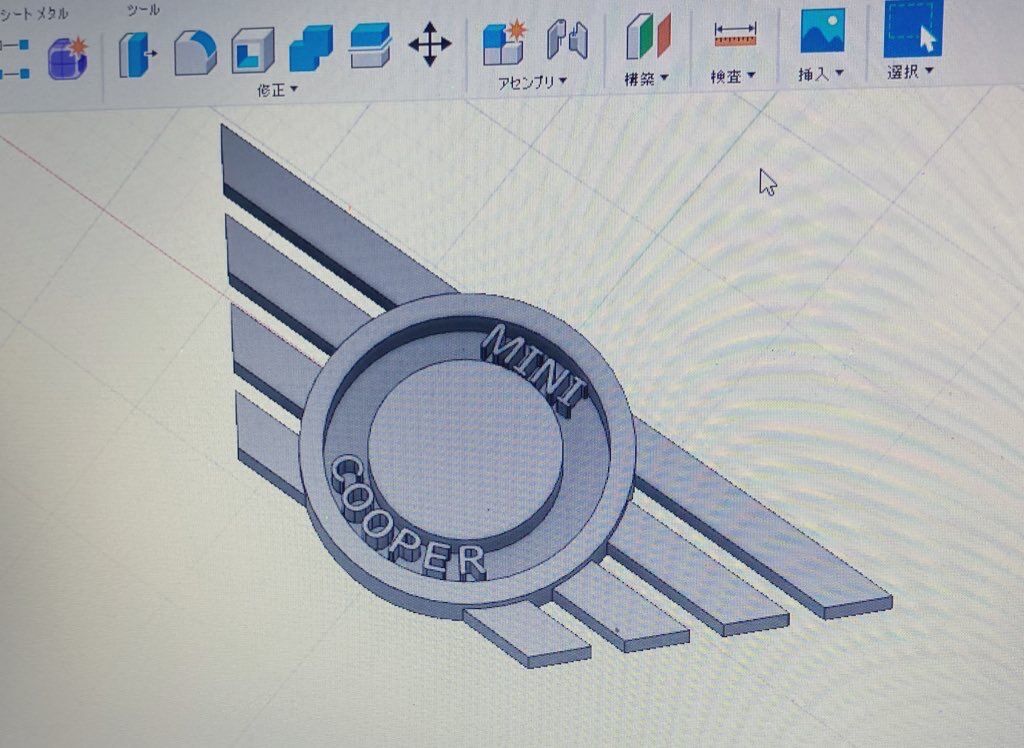The height and width of the screenshot is (748, 1024).
Task: Open the アセンブリ dropdown menu
Action: point(532,82)
